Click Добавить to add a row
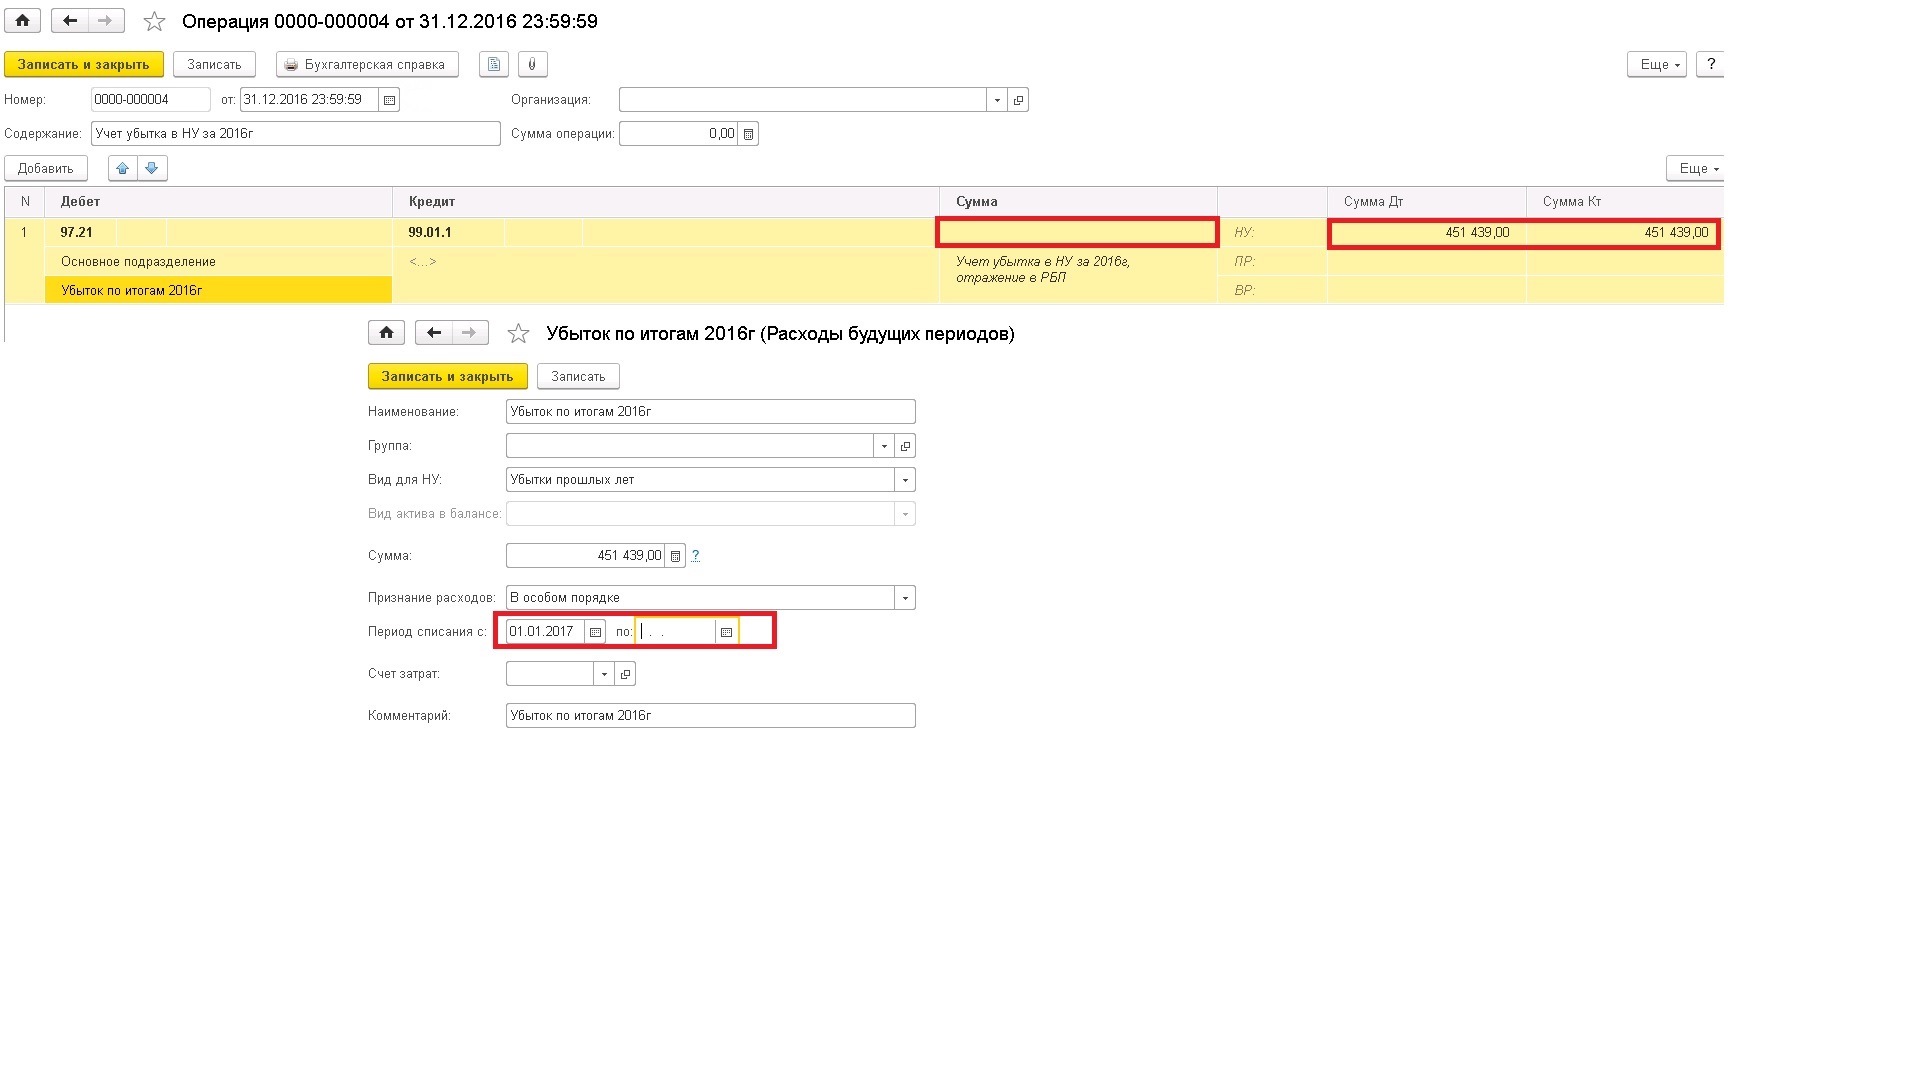Screen dimensions: 1920x1080 pyautogui.click(x=46, y=168)
